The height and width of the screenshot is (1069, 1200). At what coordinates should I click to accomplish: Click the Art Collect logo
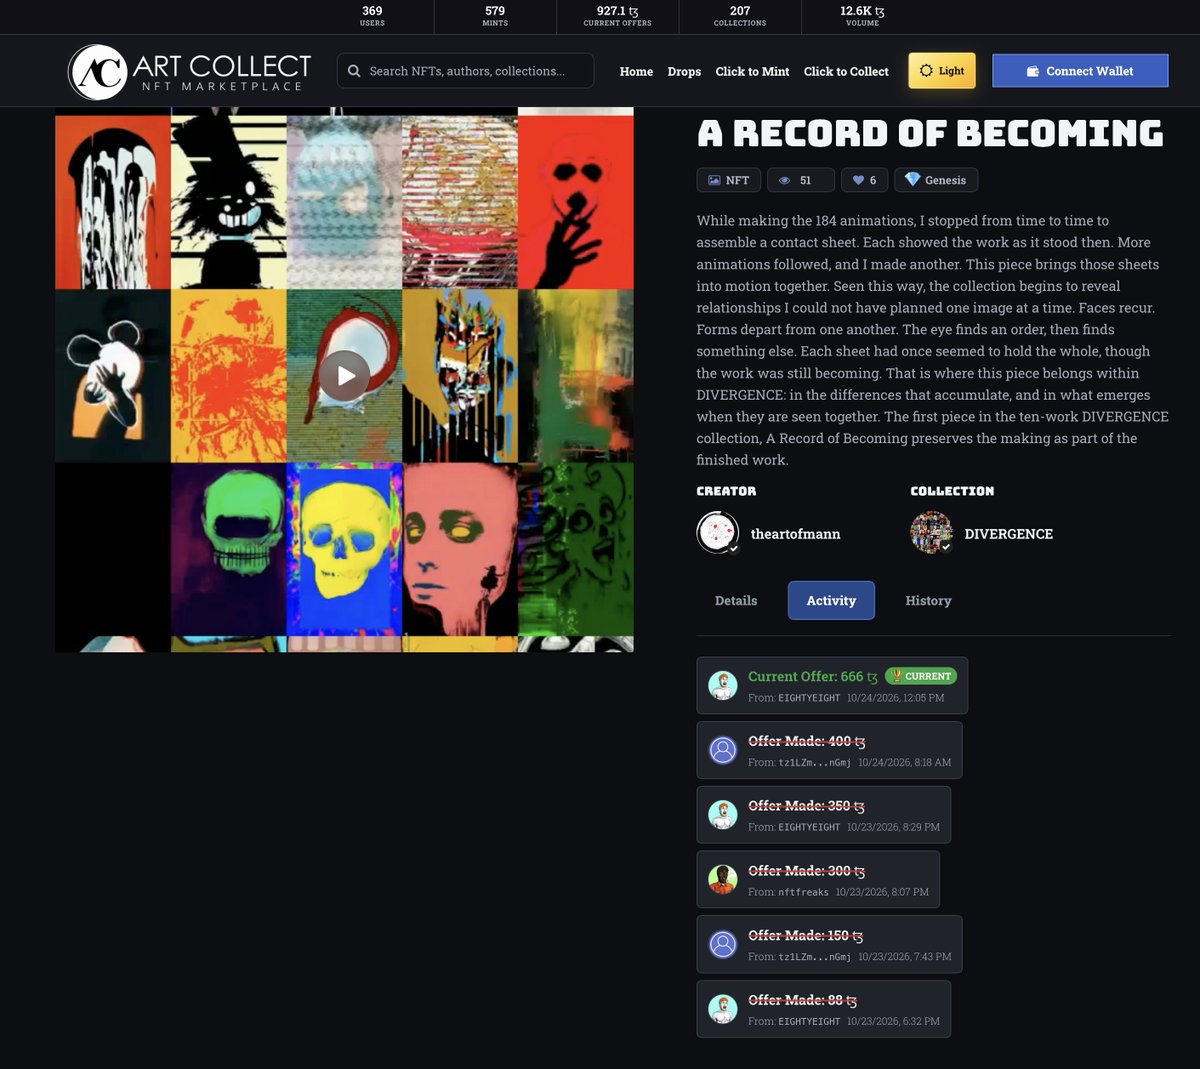tap(190, 71)
